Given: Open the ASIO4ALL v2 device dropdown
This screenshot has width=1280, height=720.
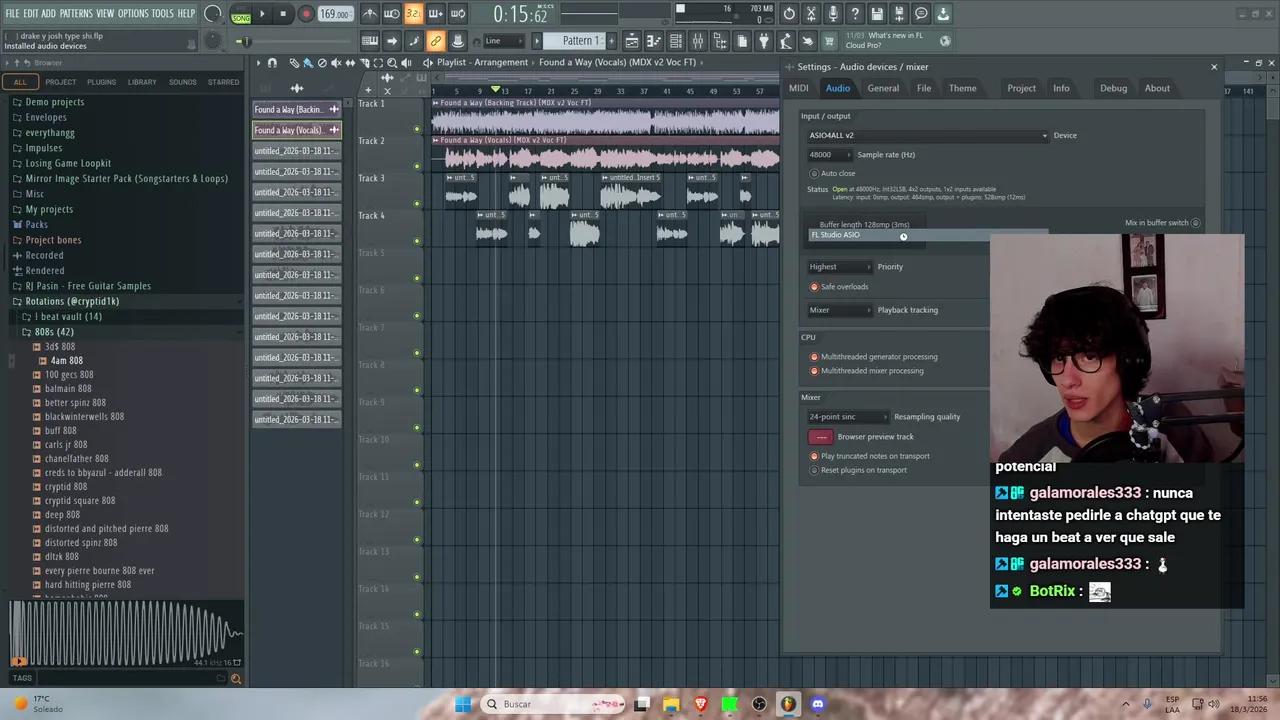Looking at the screenshot, I should click(x=927, y=136).
